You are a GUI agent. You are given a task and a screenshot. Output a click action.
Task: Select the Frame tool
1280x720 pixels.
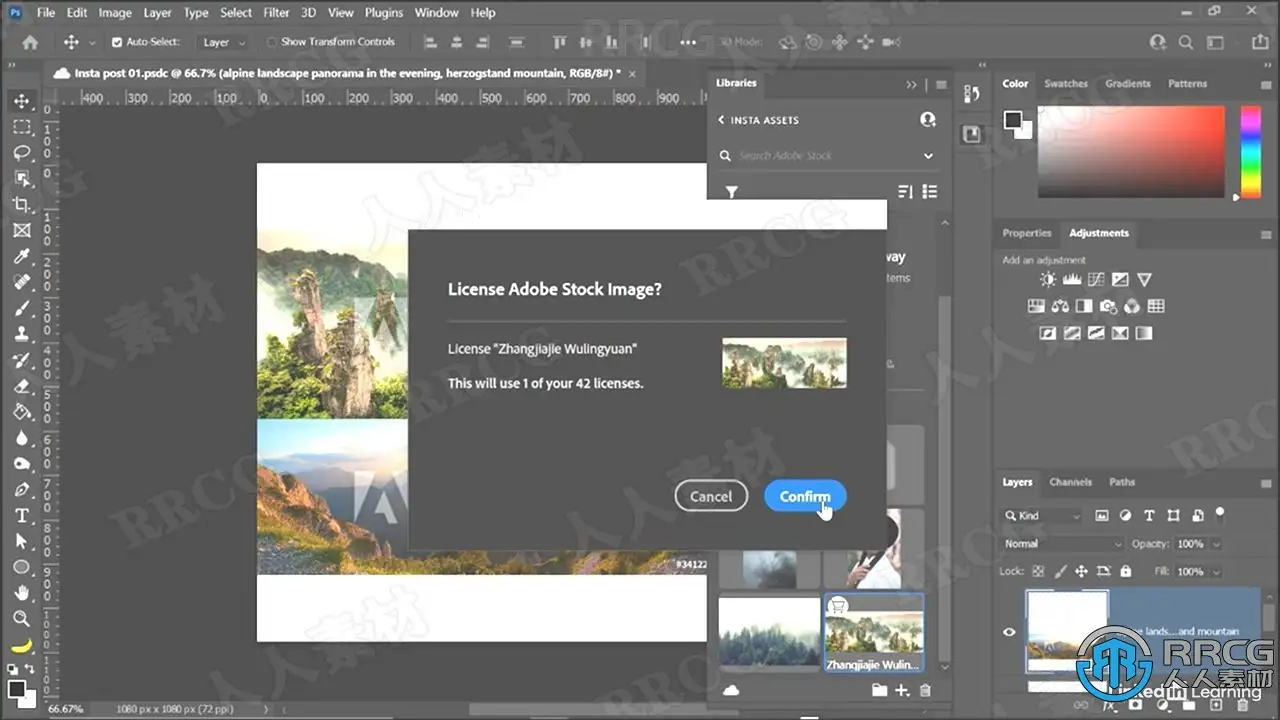tap(21, 231)
